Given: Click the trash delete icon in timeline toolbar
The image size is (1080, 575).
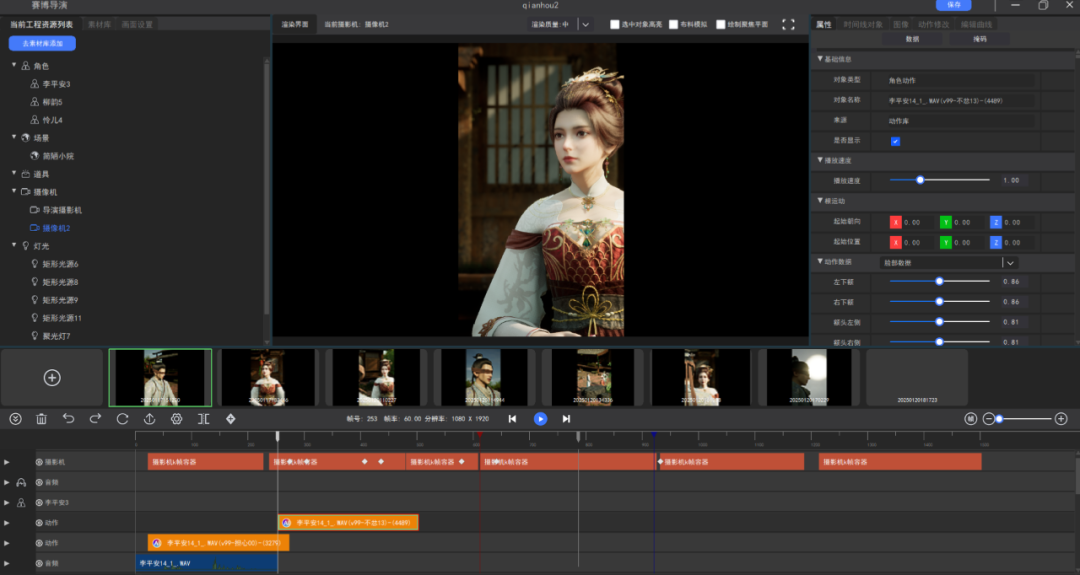Looking at the screenshot, I should pyautogui.click(x=41, y=419).
